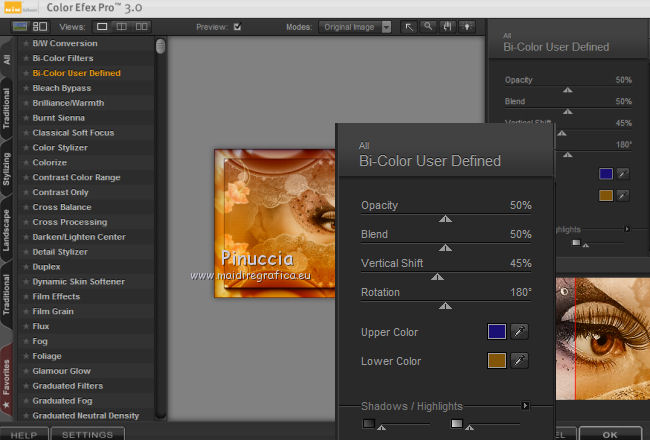Activate the magnifier zoom tool
The height and width of the screenshot is (440, 650).
[x=428, y=27]
